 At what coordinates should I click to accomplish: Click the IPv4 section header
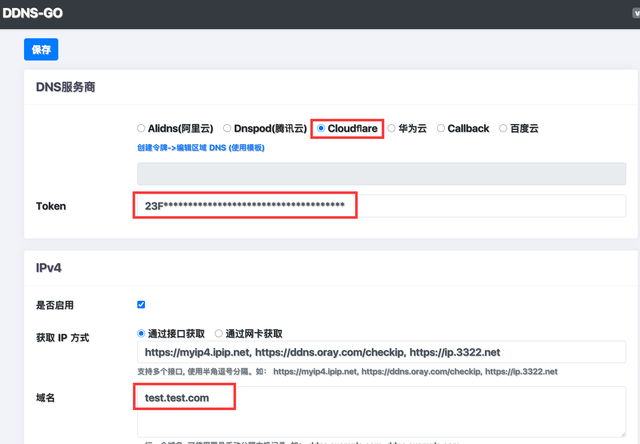point(50,269)
